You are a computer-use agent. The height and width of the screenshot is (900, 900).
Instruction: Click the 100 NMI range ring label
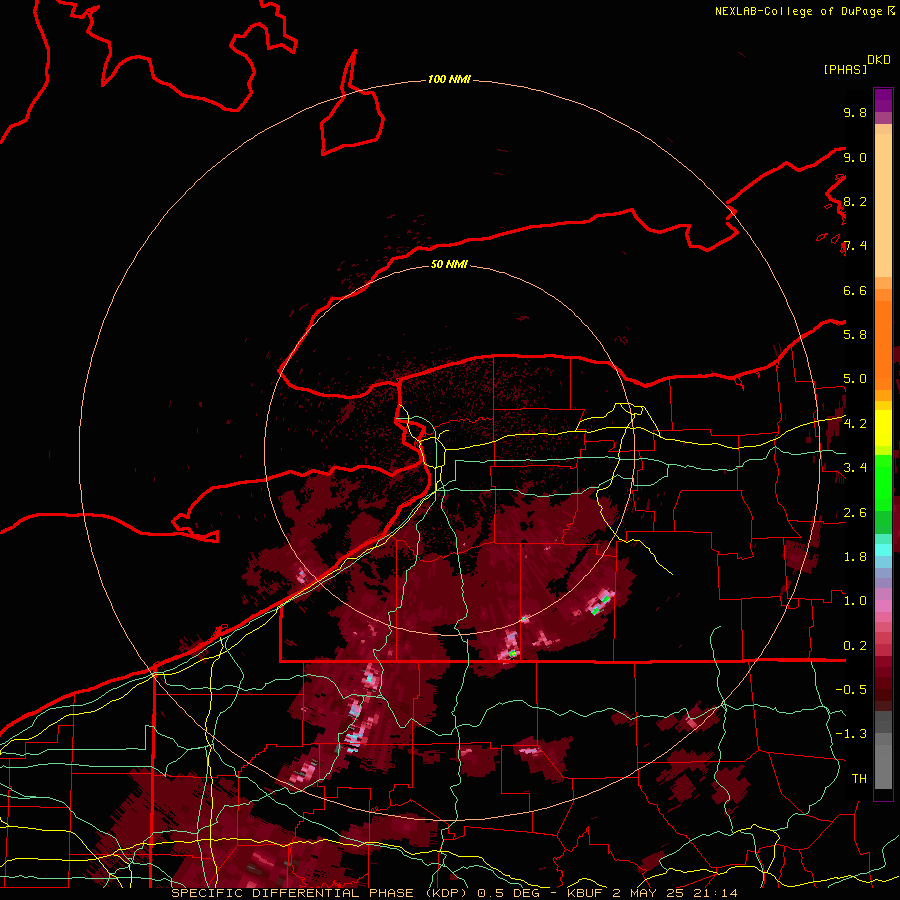point(449,79)
